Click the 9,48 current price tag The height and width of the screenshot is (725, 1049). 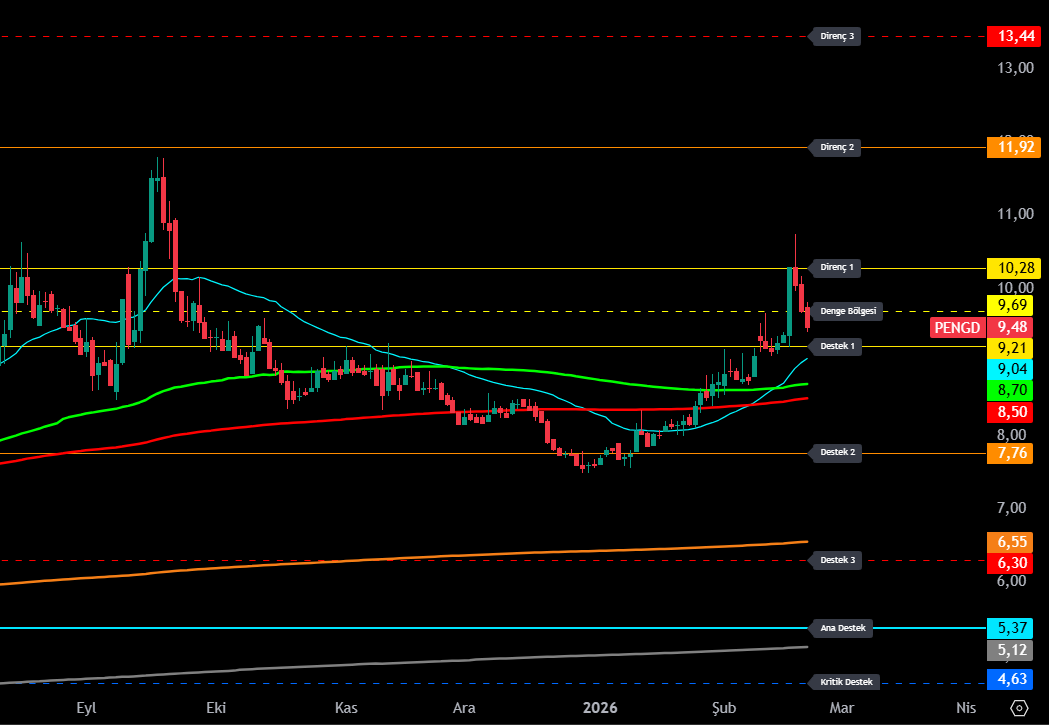[x=1010, y=327]
